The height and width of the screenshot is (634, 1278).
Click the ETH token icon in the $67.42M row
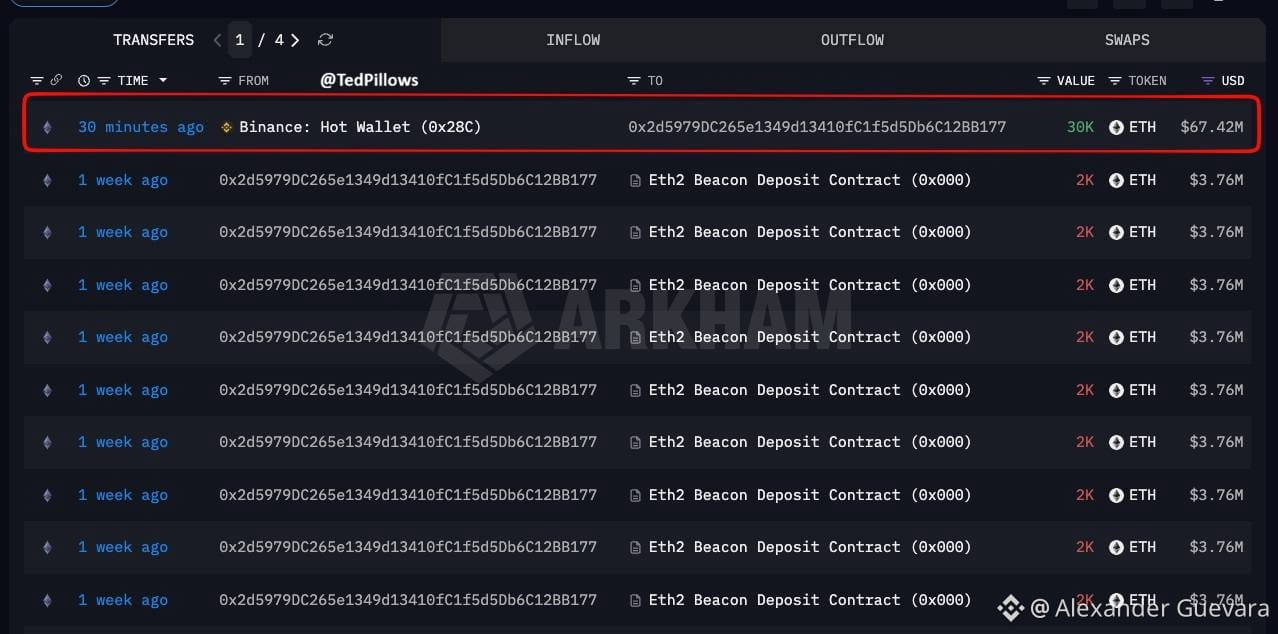point(1117,127)
